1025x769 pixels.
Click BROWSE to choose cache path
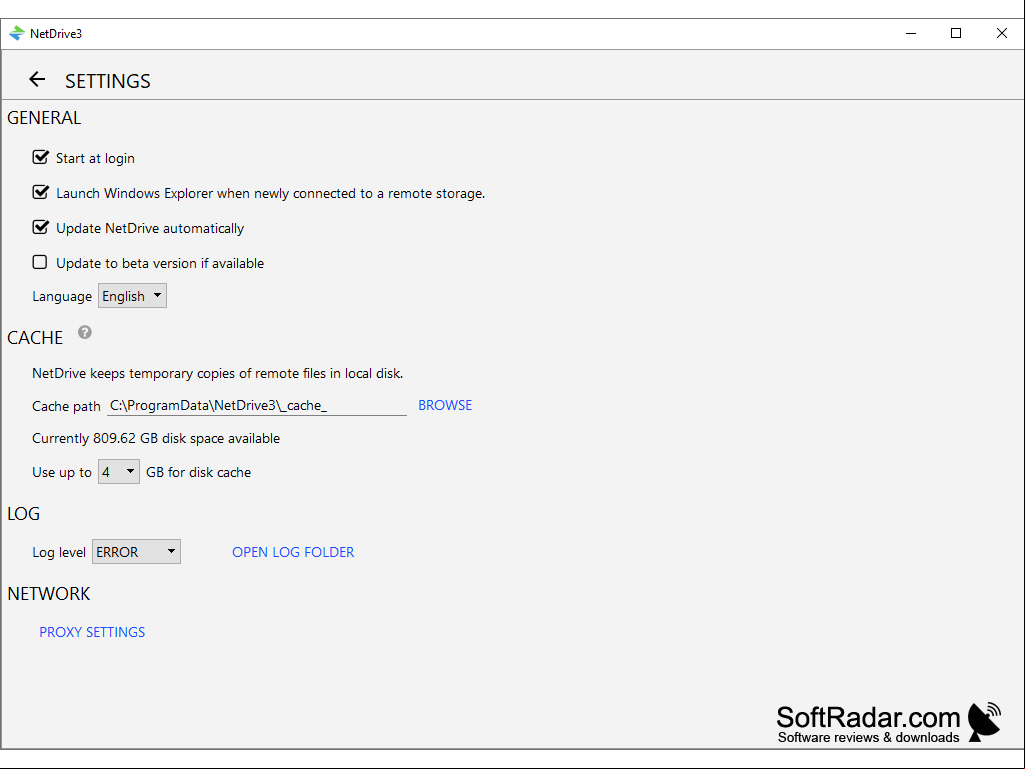[445, 405]
